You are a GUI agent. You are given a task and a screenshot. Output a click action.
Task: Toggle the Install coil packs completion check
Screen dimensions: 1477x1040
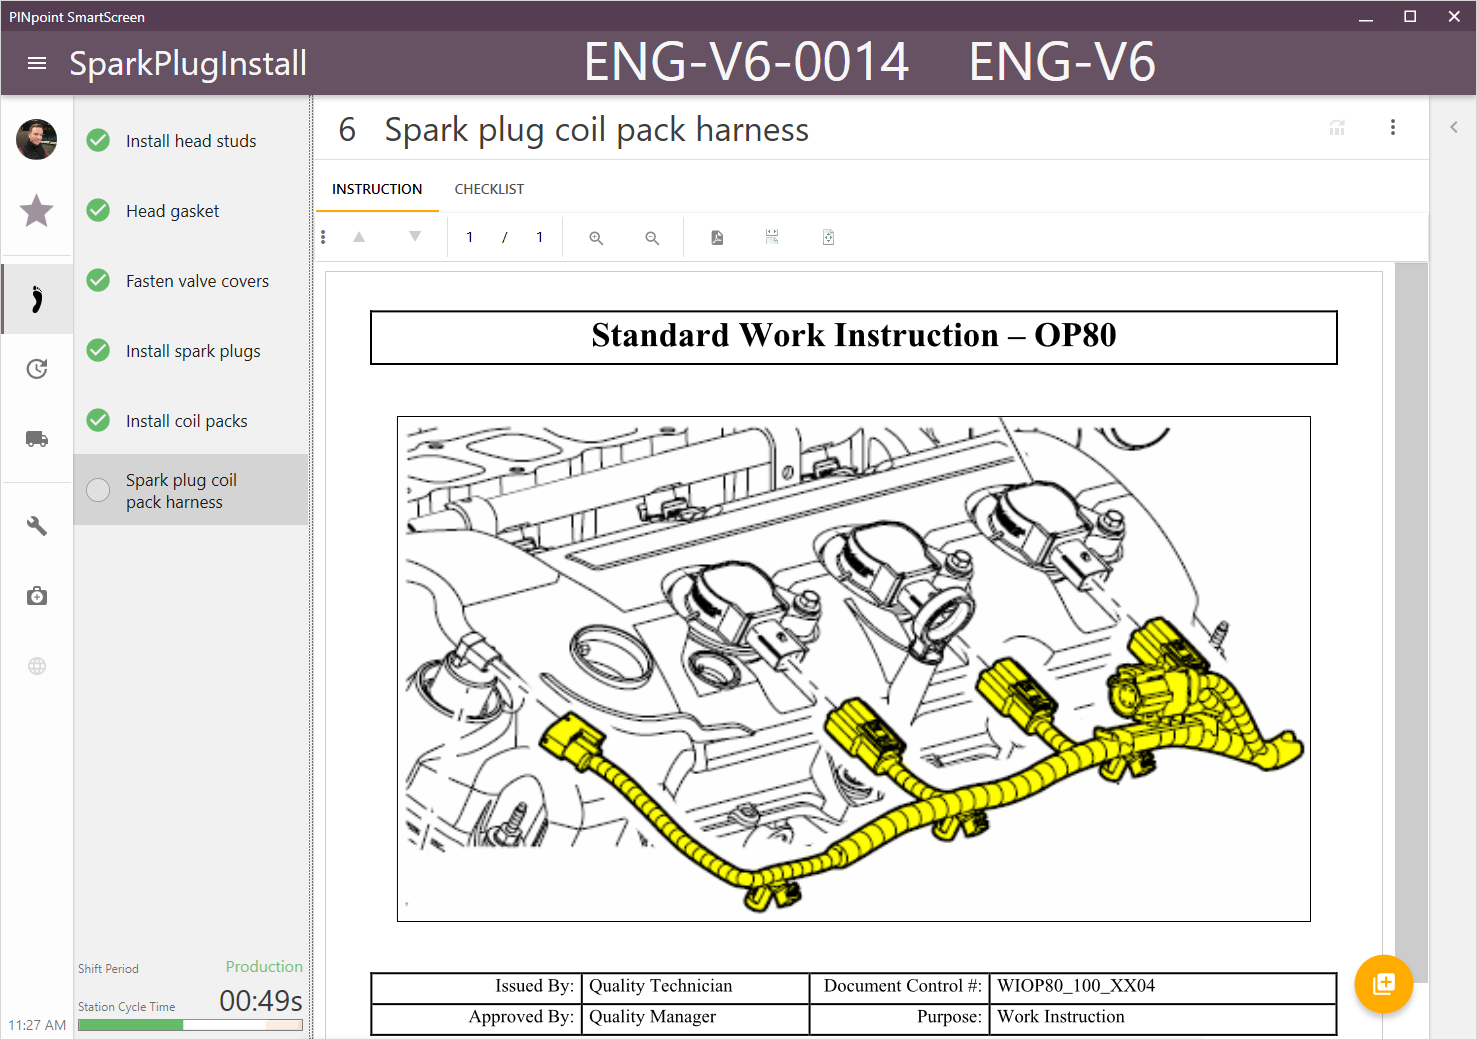[98, 420]
